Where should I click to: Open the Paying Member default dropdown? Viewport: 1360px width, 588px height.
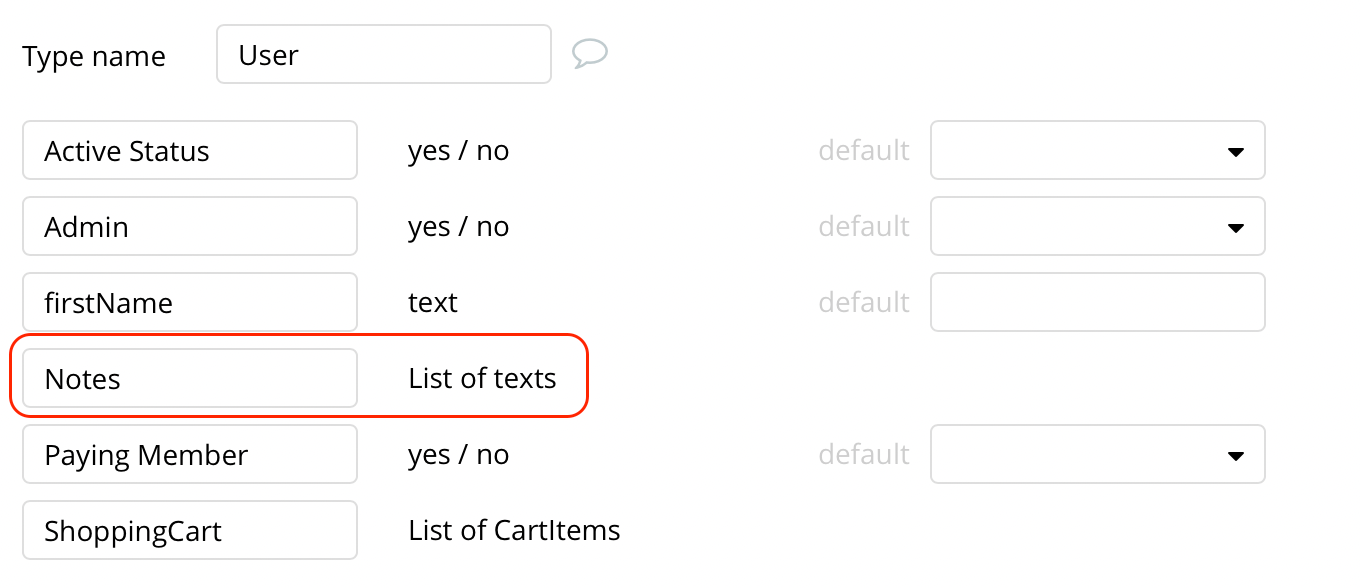1098,454
